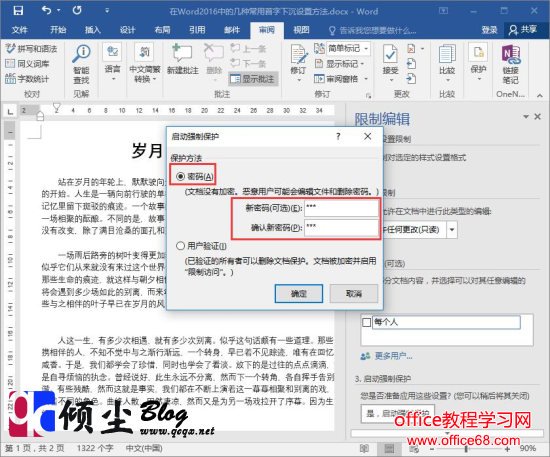Open the Customize Quick Access Toolbar arrow
The height and width of the screenshot is (457, 550).
[x=107, y=11]
